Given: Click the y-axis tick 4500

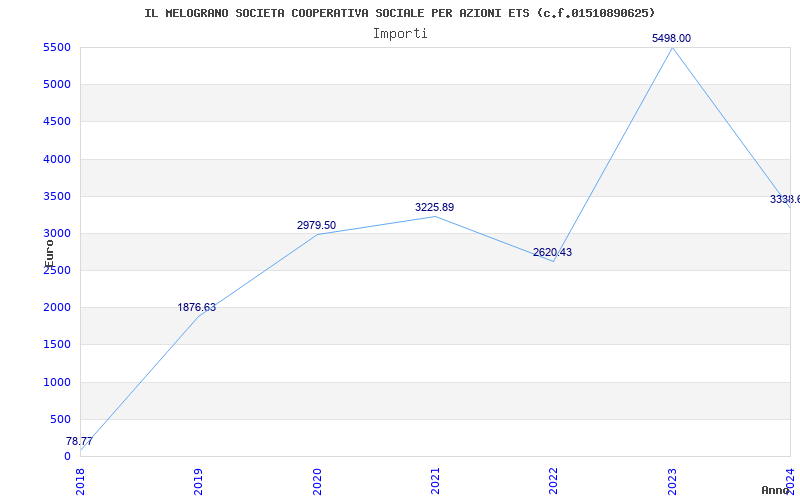Looking at the screenshot, I should 57,121.
